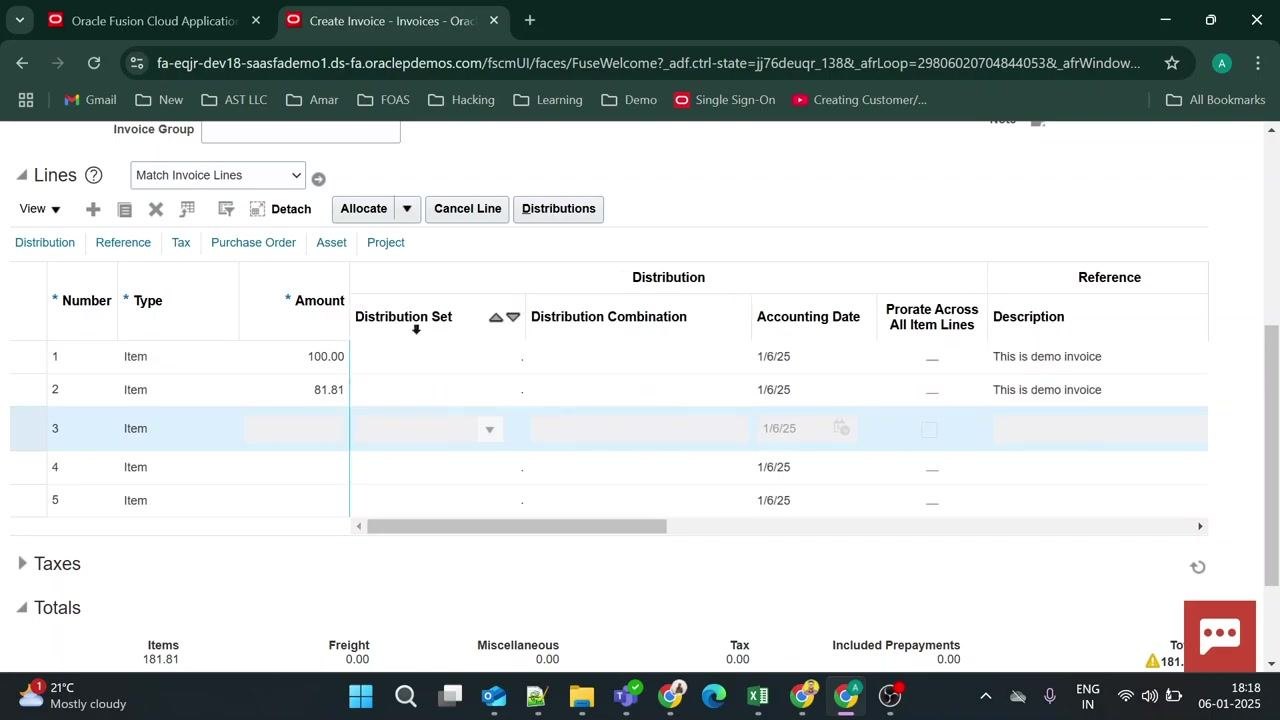Click the Amount field in row 3
The height and width of the screenshot is (720, 1280).
(x=295, y=429)
